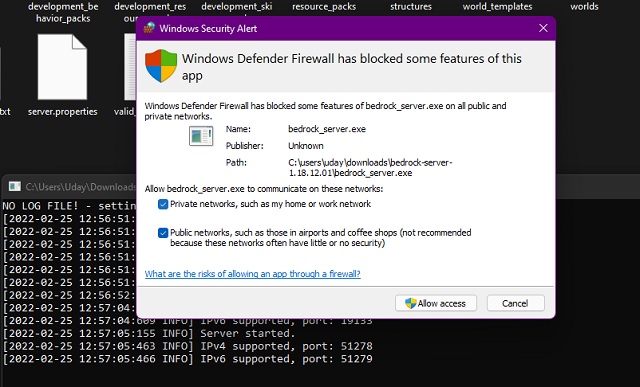Click the shield icon on Allow access button

410,303
